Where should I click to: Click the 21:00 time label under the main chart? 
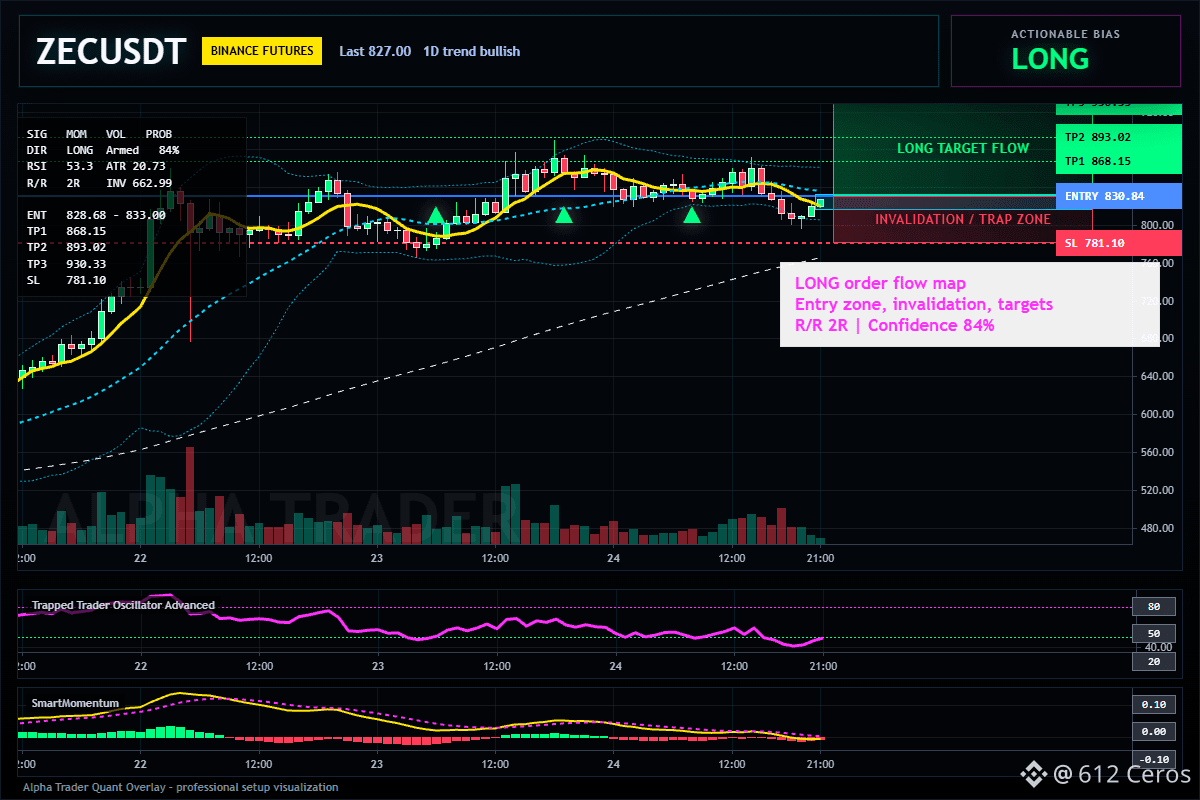821,557
